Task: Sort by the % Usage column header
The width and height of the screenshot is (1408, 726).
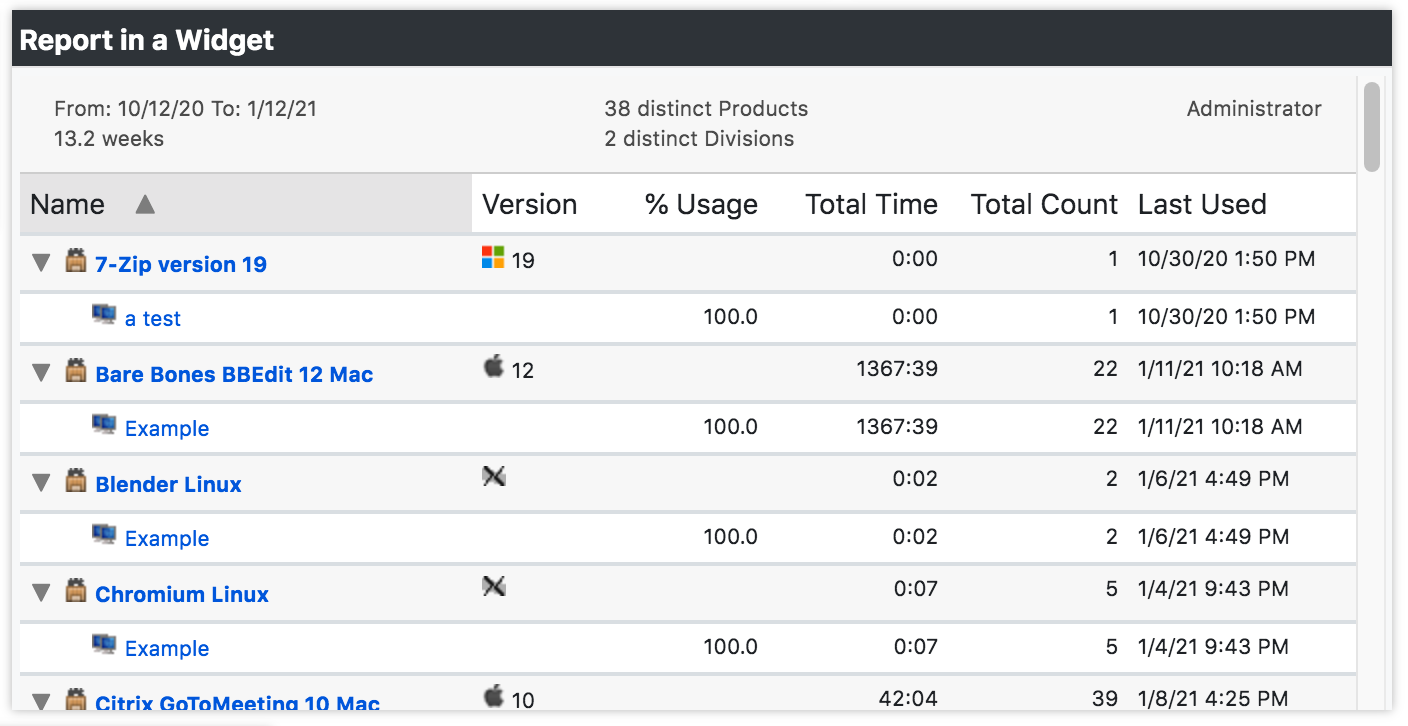Action: click(x=701, y=205)
